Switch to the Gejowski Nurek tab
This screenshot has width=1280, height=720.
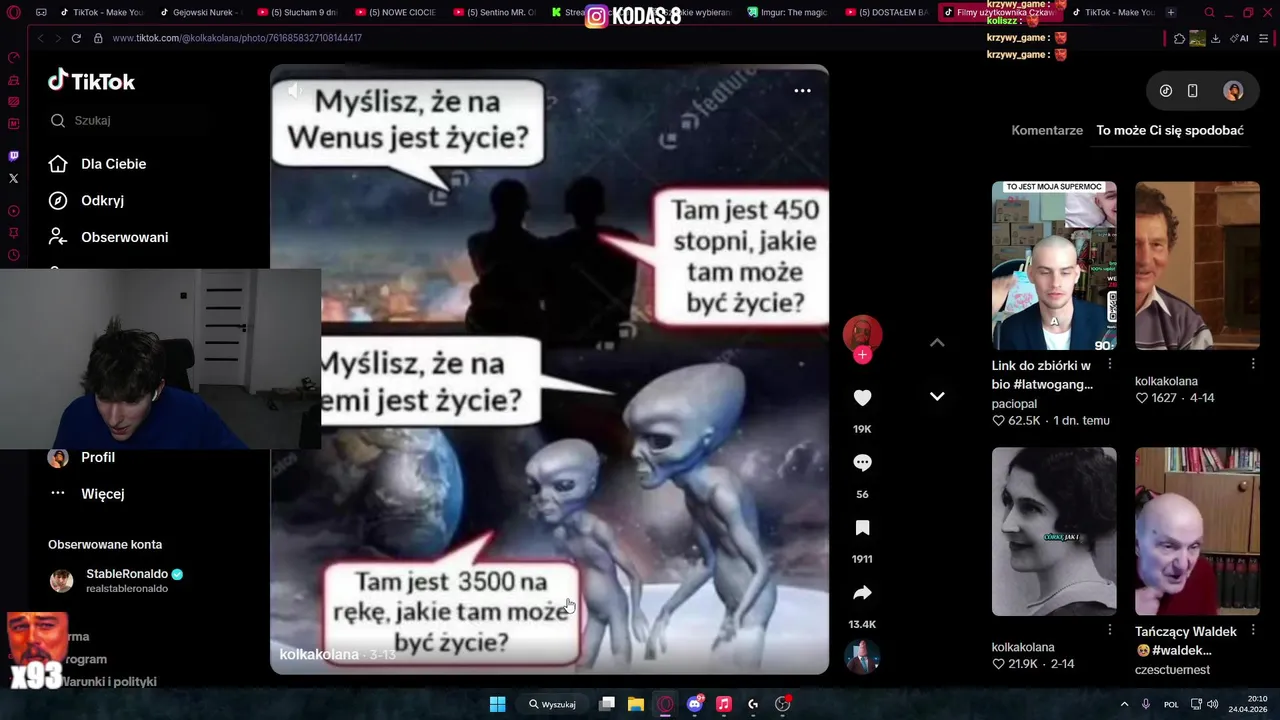click(x=199, y=13)
